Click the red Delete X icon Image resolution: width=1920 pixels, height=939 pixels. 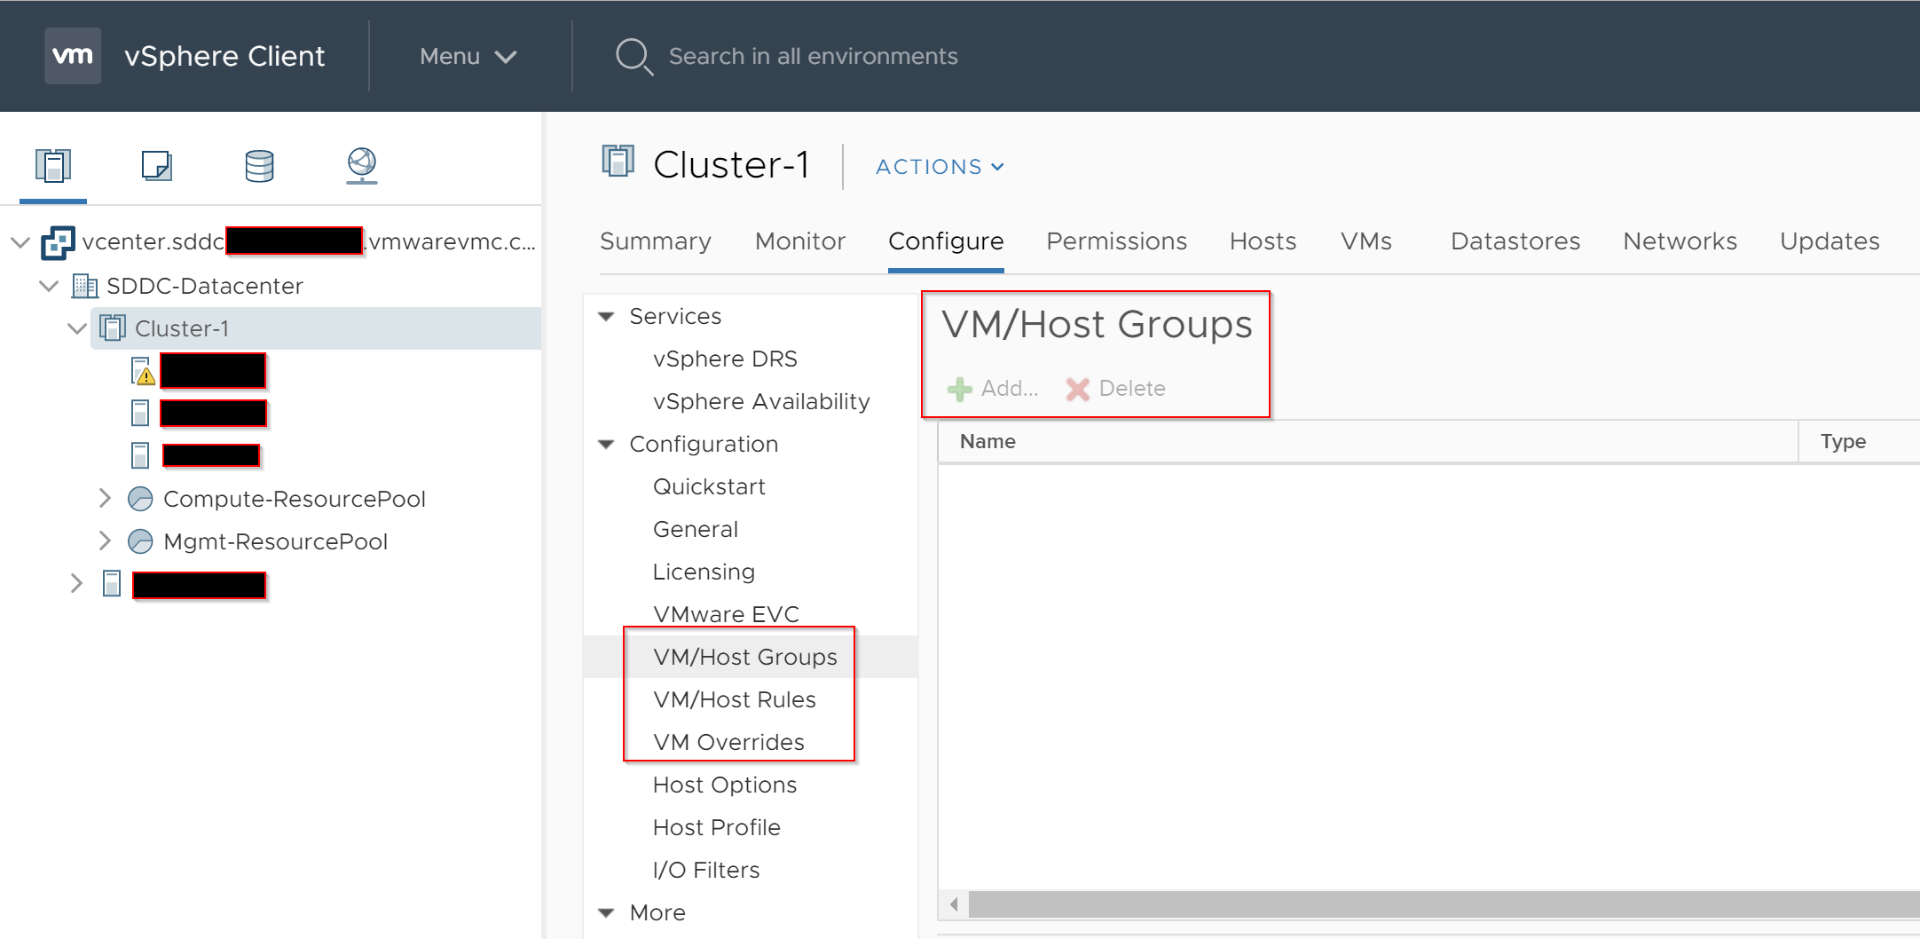coord(1077,389)
